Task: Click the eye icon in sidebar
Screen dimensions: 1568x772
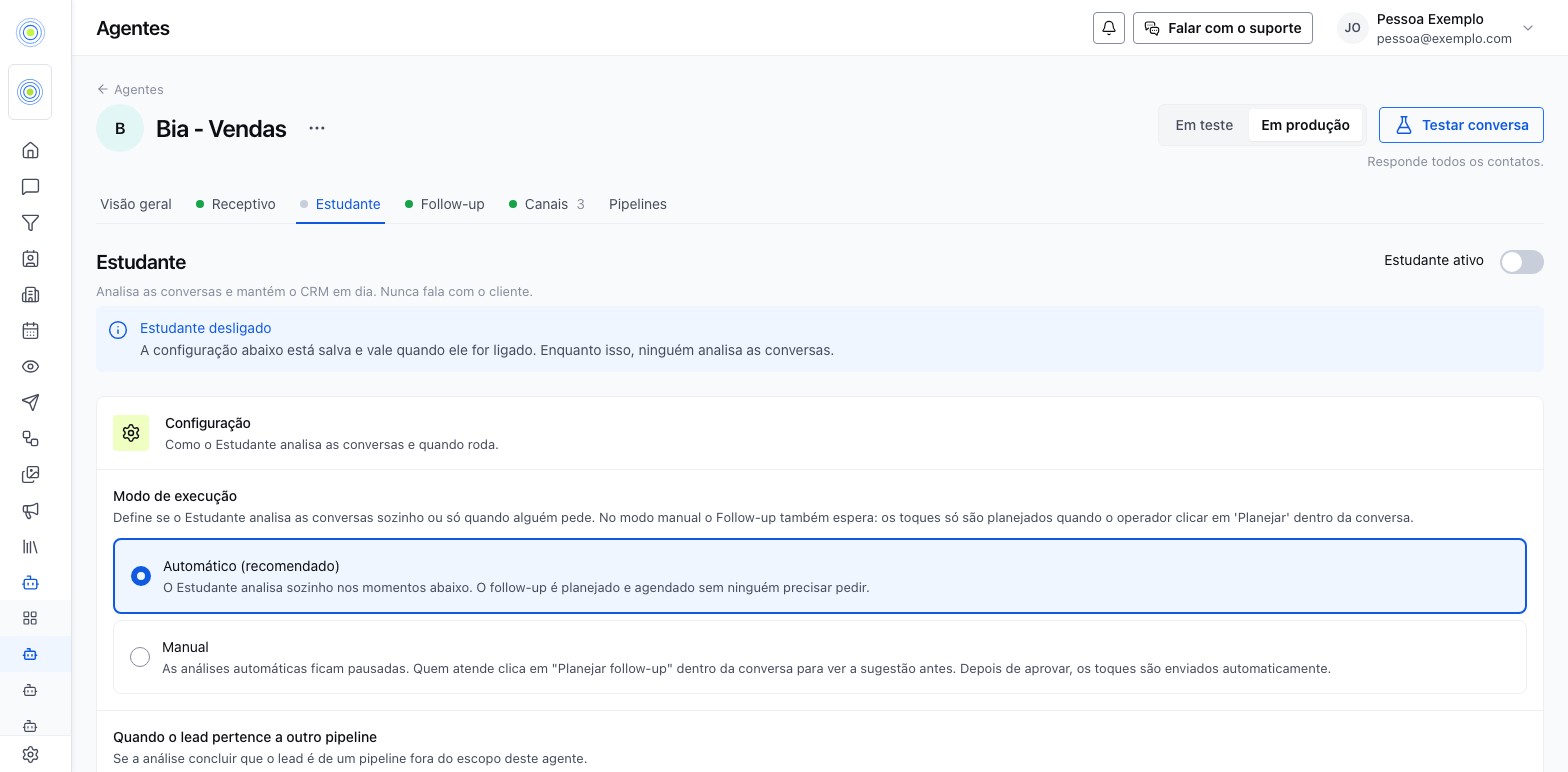Action: (x=30, y=367)
